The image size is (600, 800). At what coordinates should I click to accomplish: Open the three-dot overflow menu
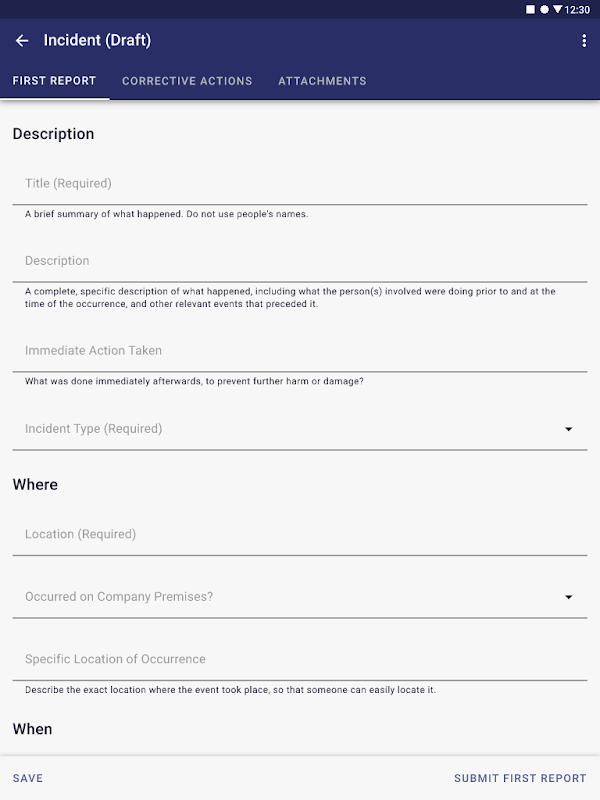(584, 41)
